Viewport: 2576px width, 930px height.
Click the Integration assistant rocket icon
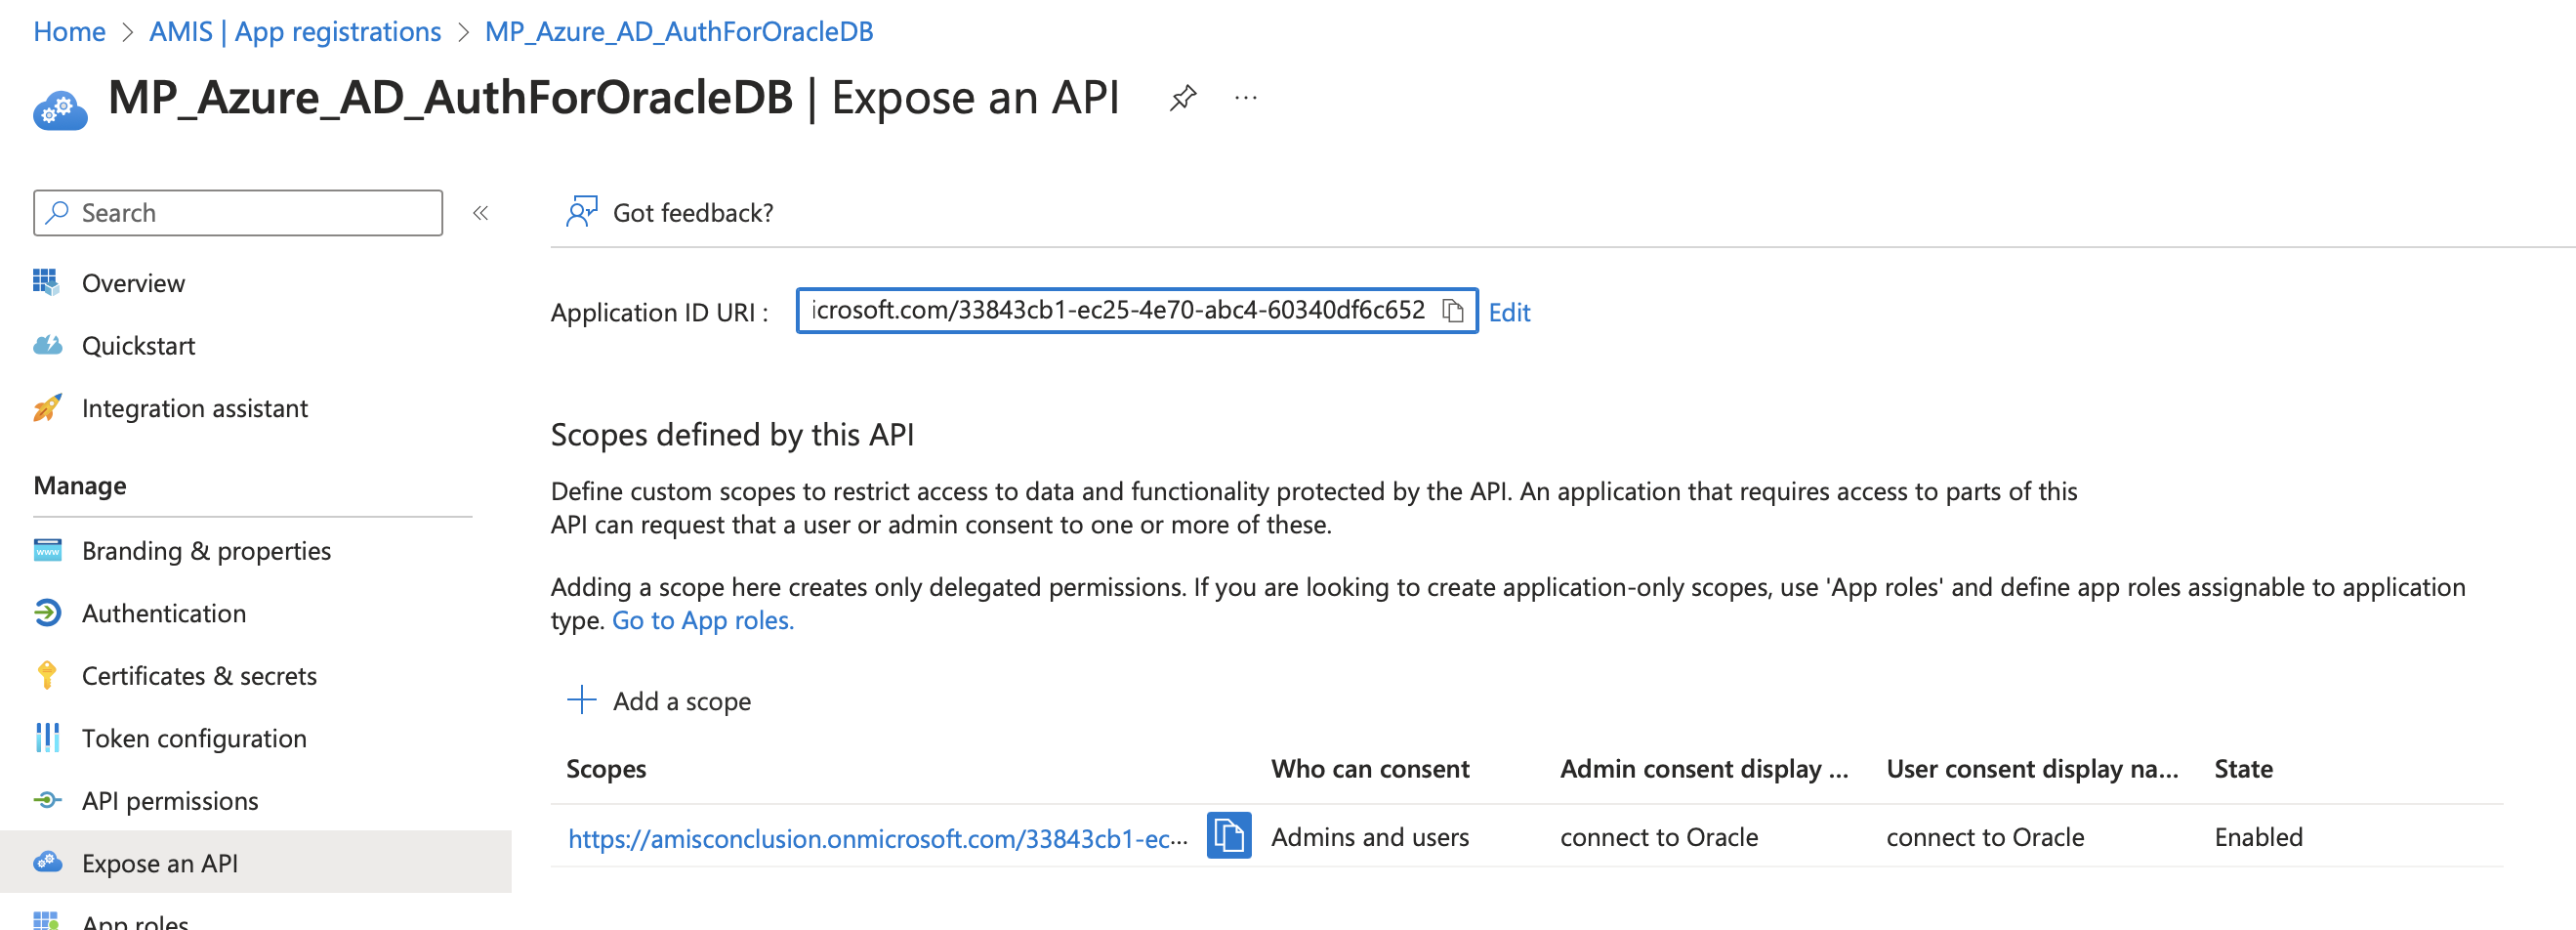pos(47,408)
